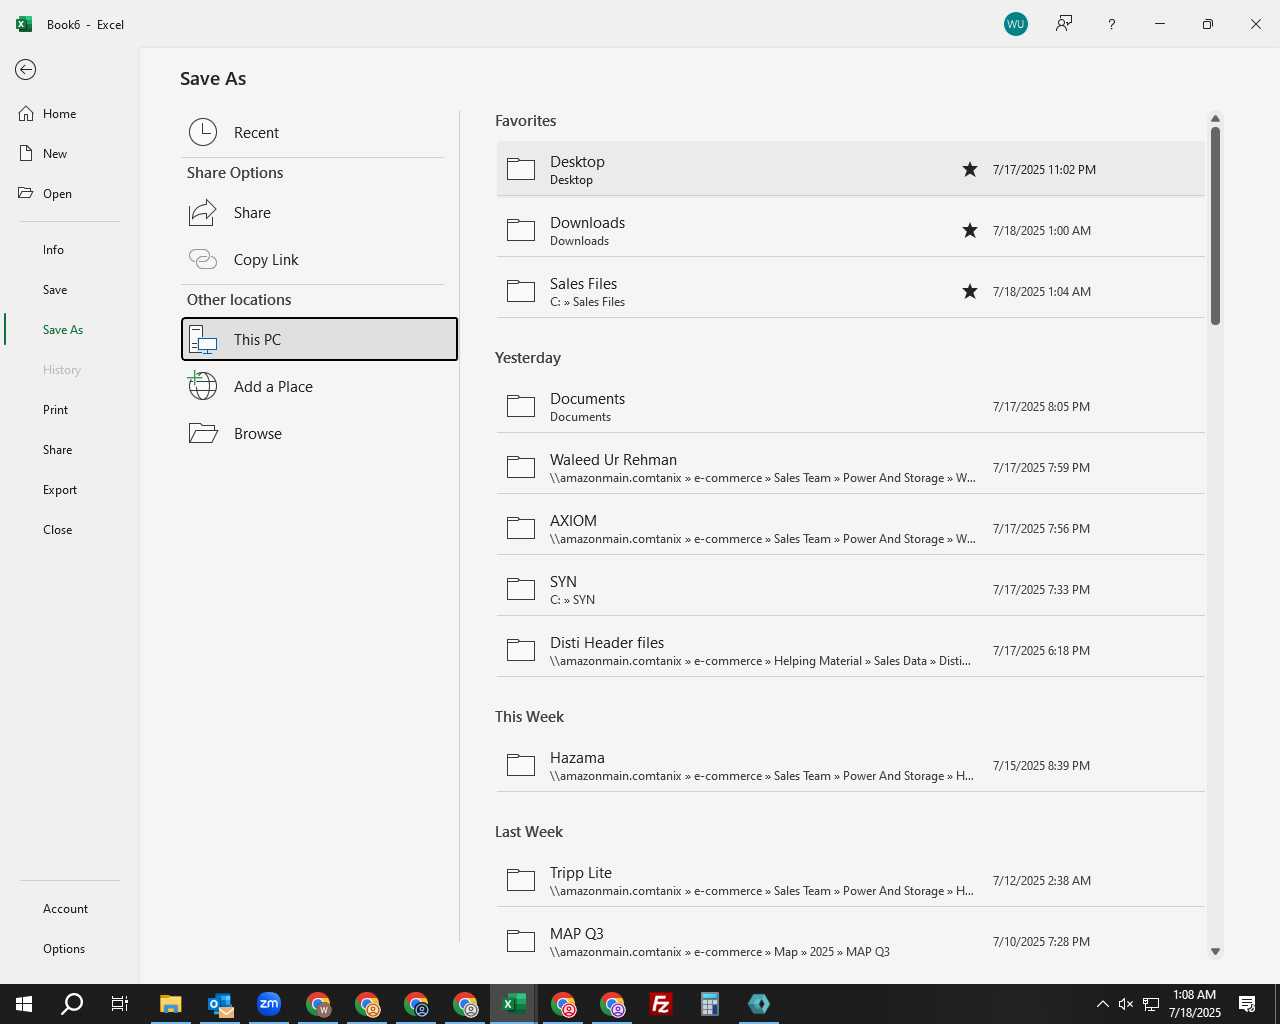Click the folder list scrollbar thumb
The height and width of the screenshot is (1024, 1280).
1215,226
